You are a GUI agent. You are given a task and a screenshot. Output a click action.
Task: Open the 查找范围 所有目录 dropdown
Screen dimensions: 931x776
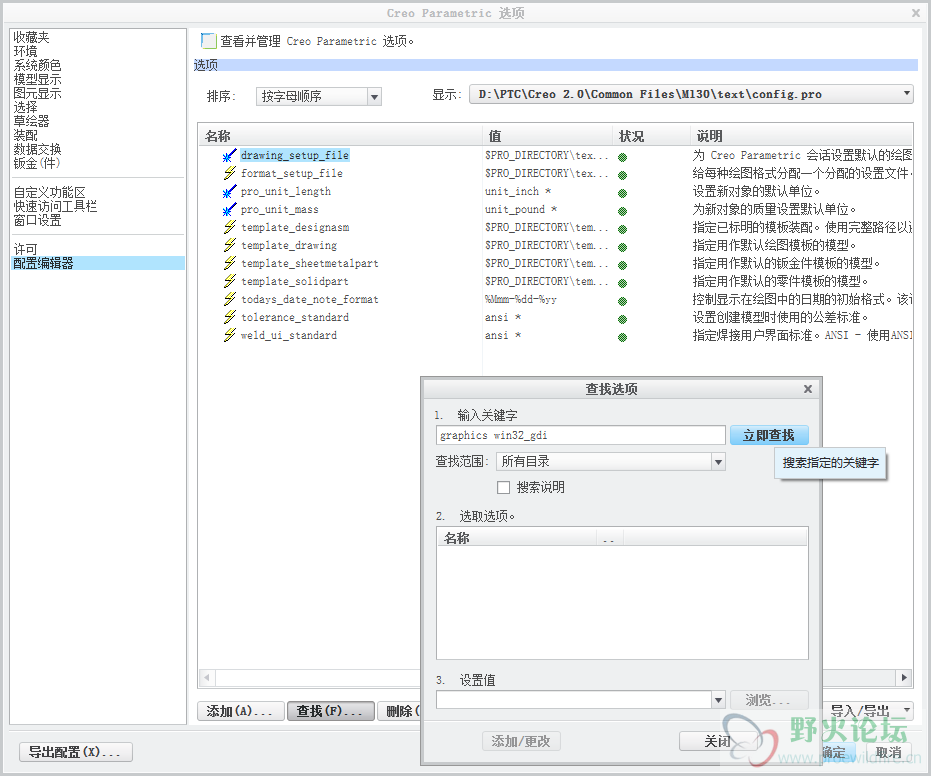tap(718, 462)
